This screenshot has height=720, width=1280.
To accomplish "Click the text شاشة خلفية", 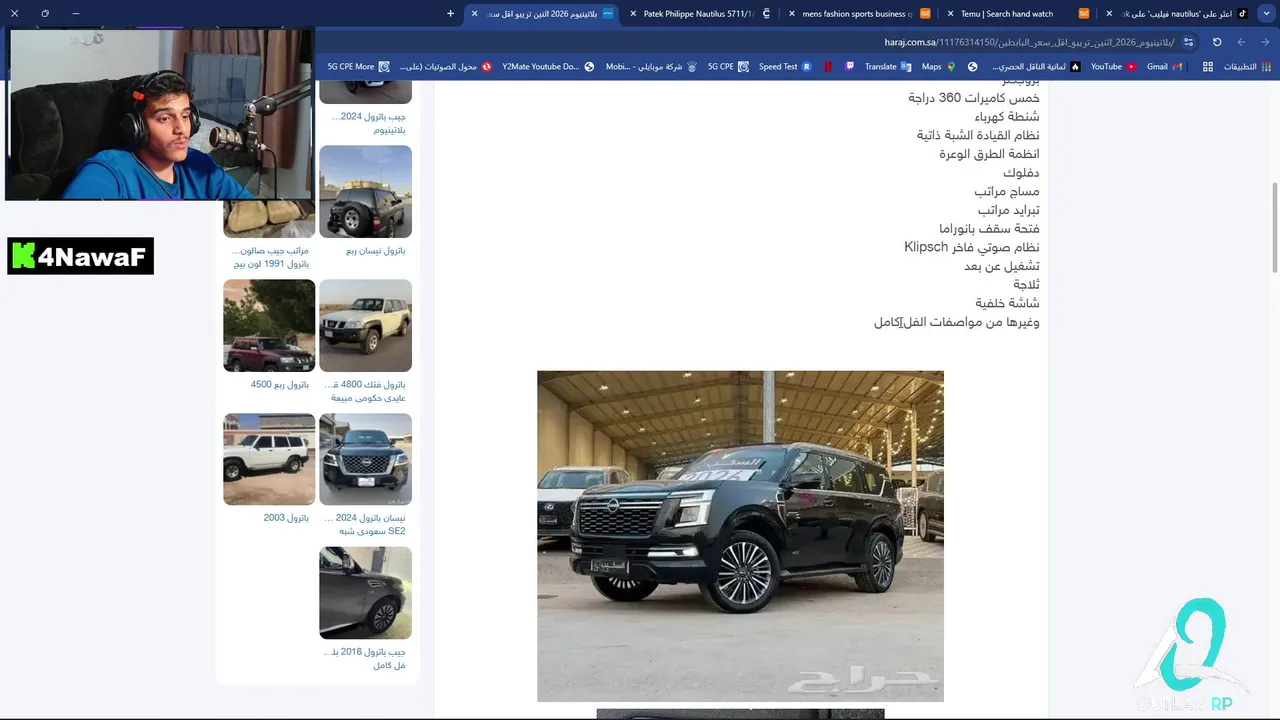I will (1007, 303).
